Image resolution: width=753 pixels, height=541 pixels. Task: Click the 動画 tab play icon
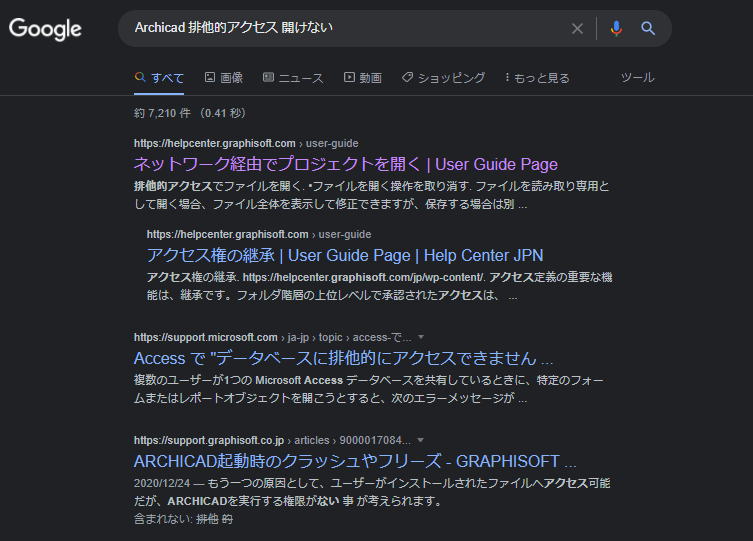point(349,77)
